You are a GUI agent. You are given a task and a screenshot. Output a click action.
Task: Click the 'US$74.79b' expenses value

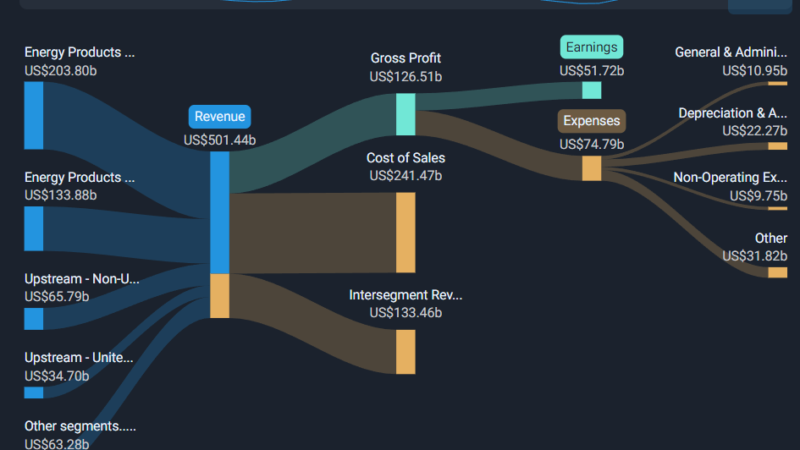[591, 144]
